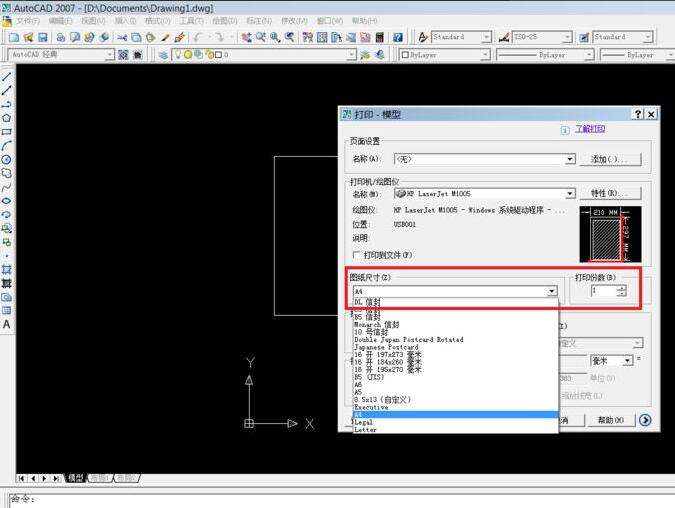
Task: Choose Executive paper size
Action: (455, 407)
